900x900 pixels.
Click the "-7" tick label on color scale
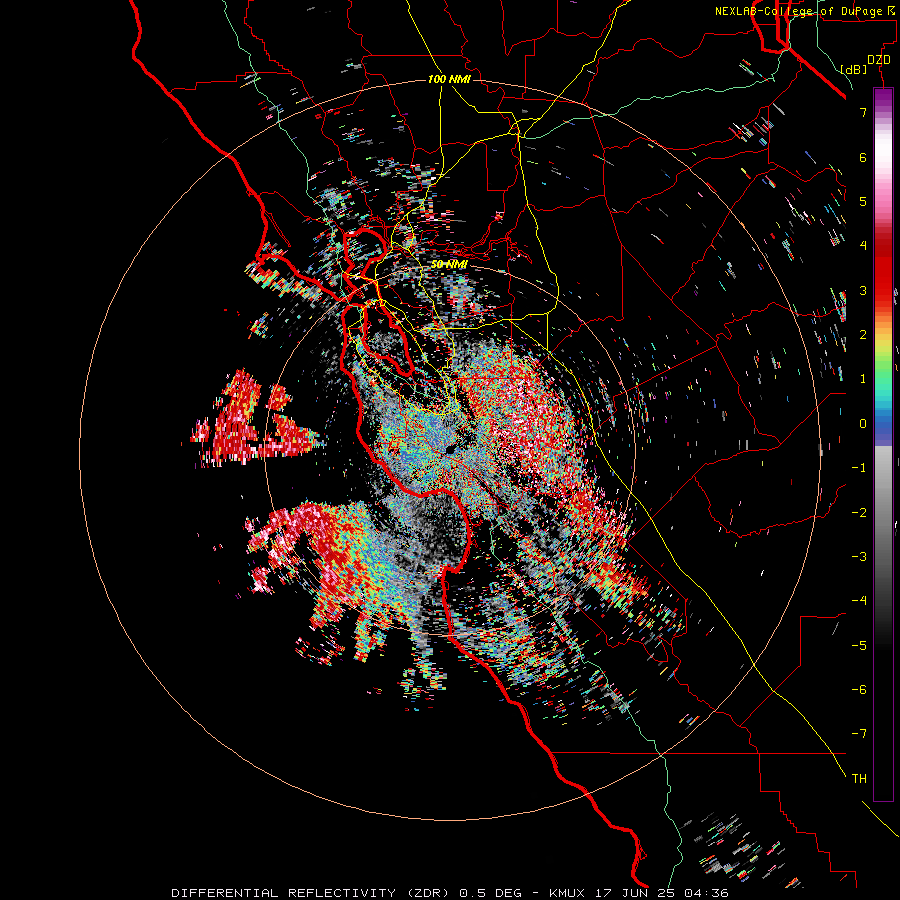coord(859,734)
